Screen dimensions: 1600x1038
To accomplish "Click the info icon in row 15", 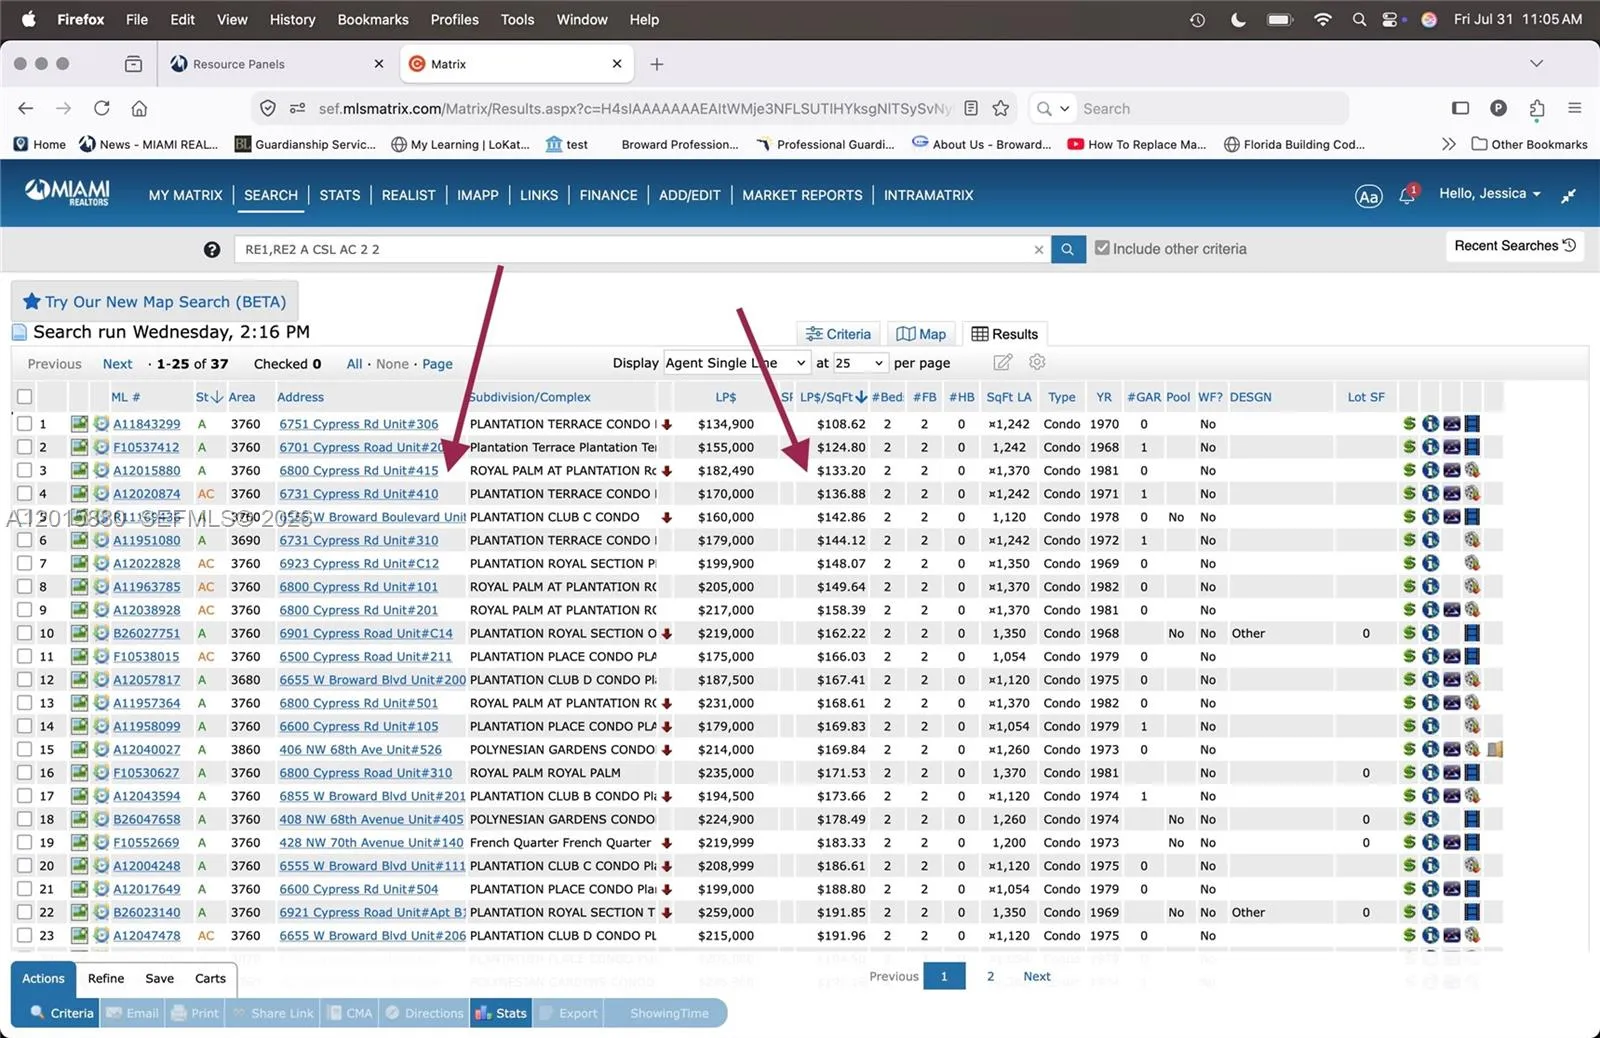I will coord(1430,749).
